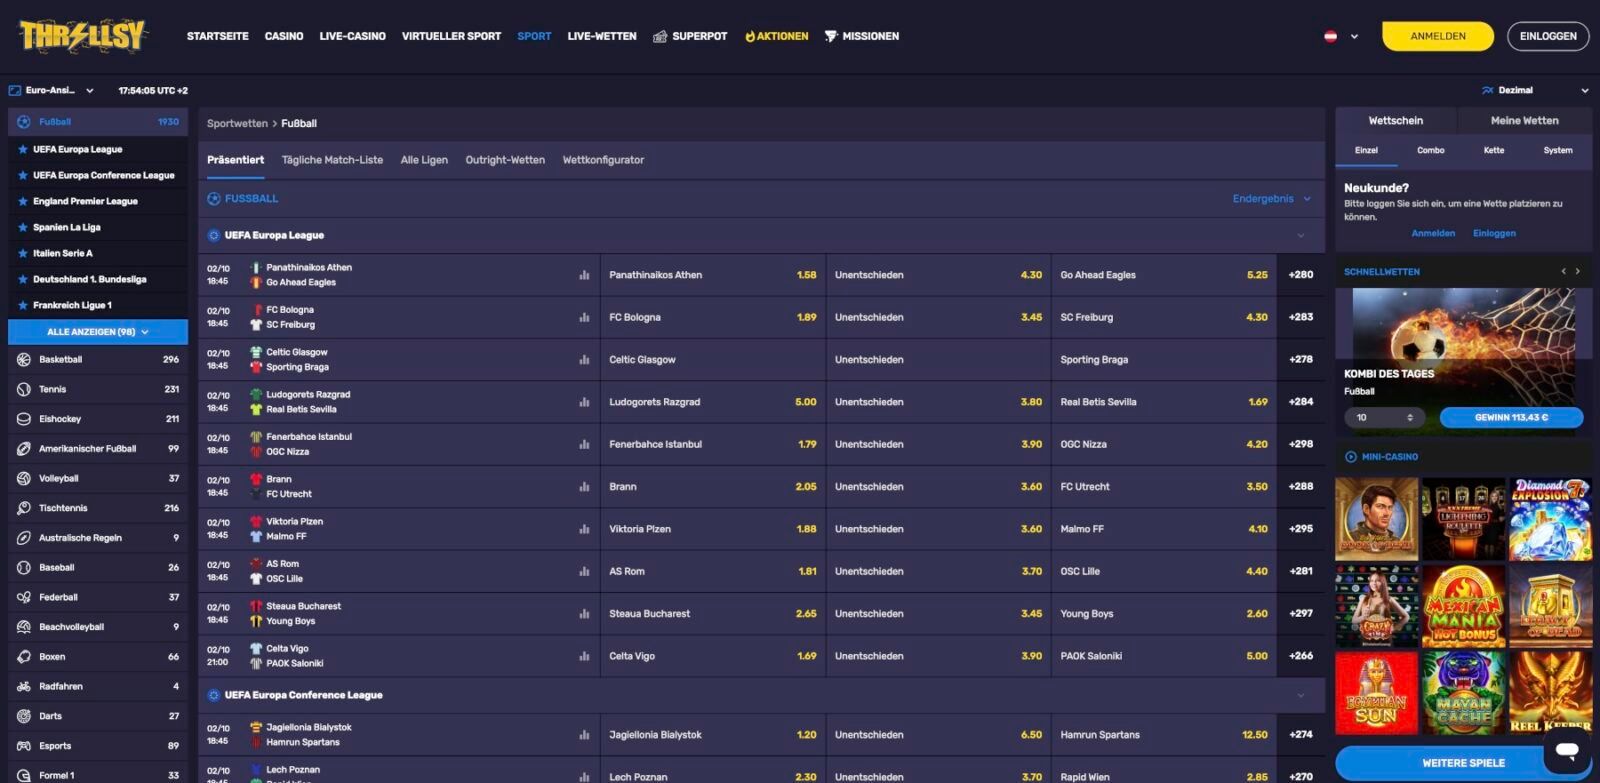Click the Weitere Spiele button
Viewport: 1600px width, 783px height.
pos(1463,763)
